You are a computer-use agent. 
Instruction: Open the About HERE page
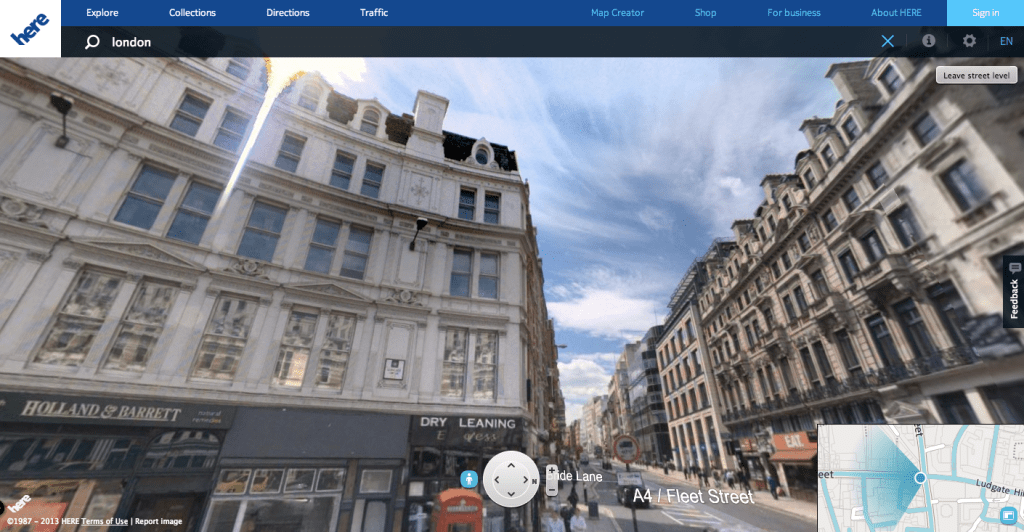pos(896,12)
